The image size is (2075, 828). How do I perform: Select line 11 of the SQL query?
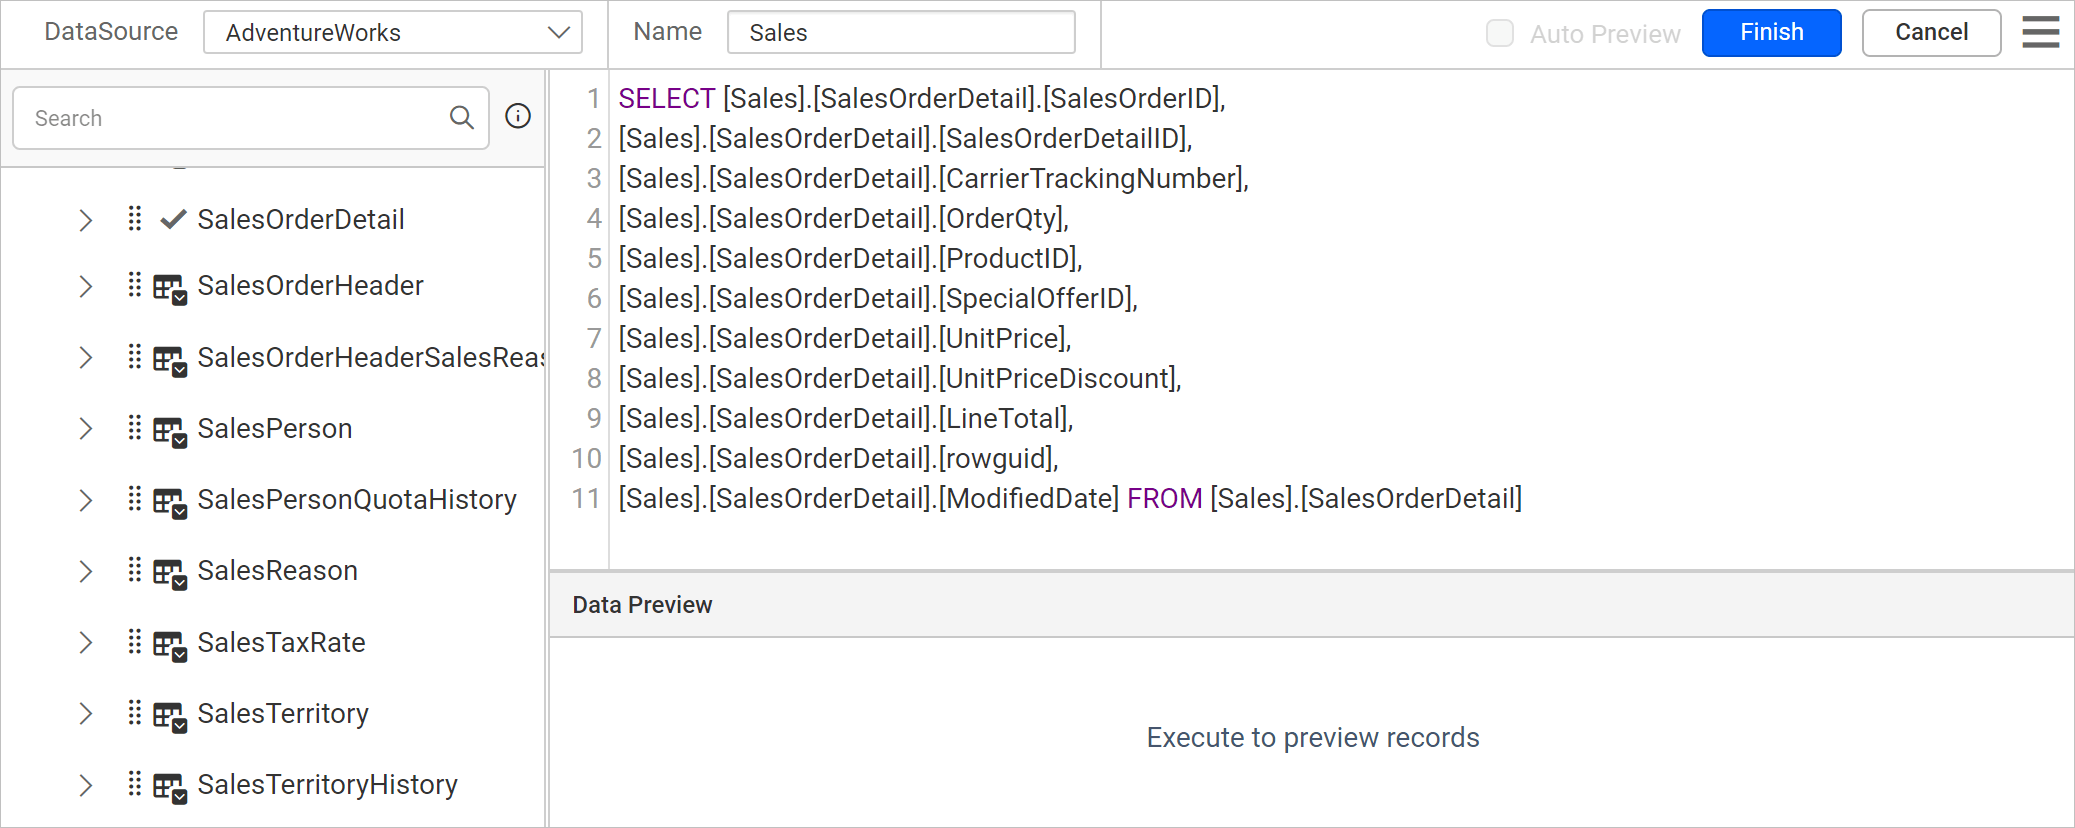pos(1070,498)
